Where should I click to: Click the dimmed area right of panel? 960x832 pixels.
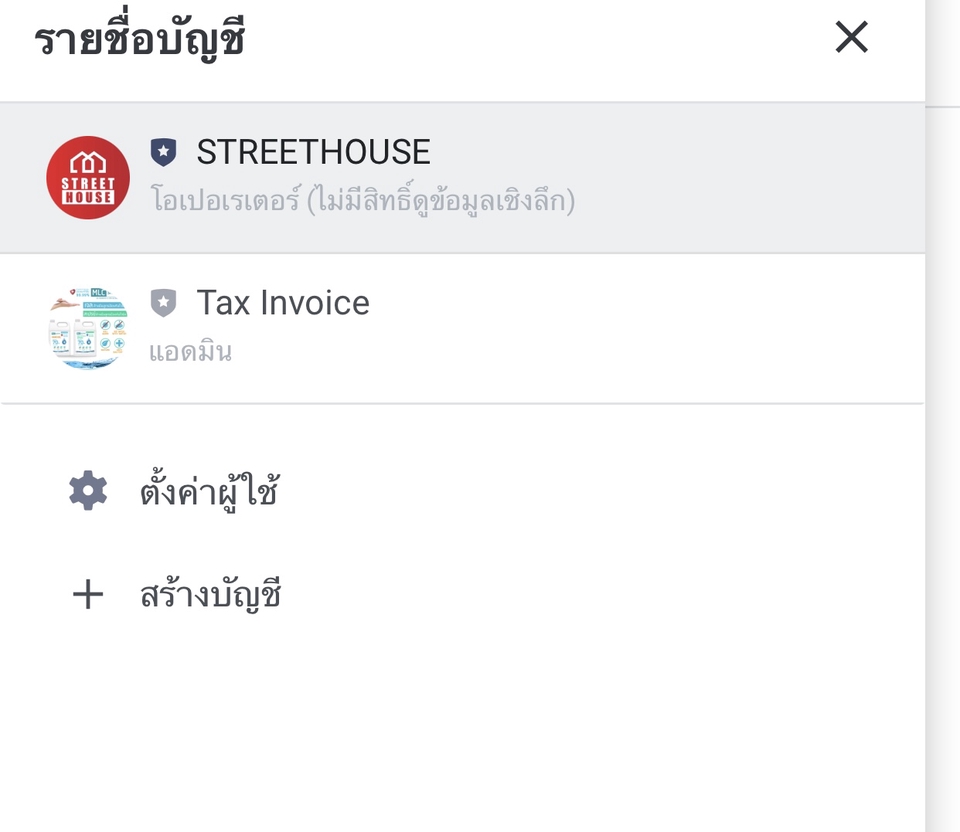(943, 450)
